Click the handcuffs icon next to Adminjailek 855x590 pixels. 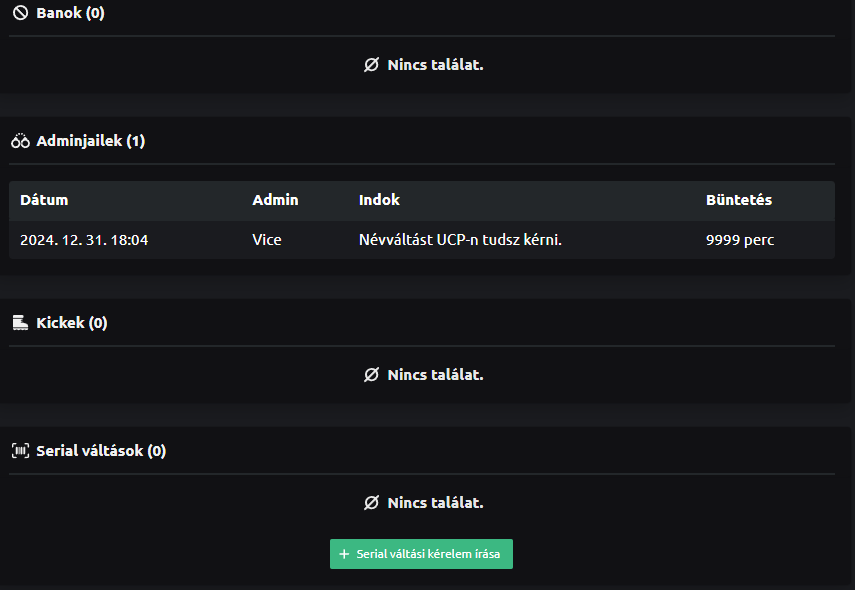pos(20,142)
